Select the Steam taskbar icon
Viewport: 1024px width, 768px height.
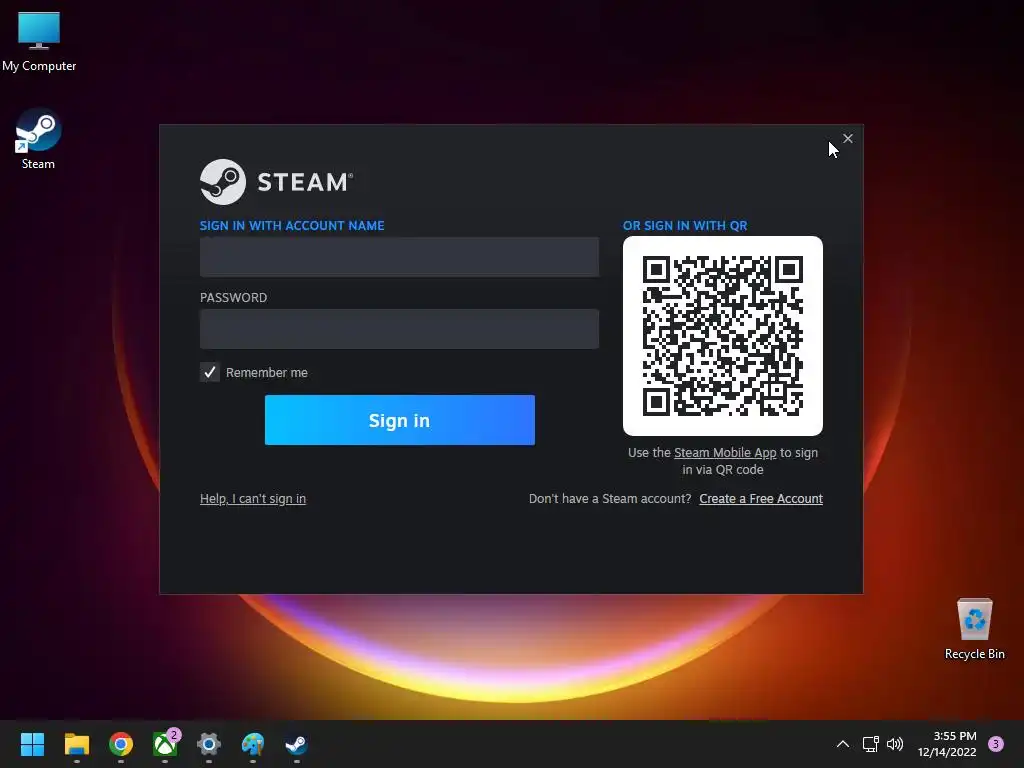click(x=296, y=744)
